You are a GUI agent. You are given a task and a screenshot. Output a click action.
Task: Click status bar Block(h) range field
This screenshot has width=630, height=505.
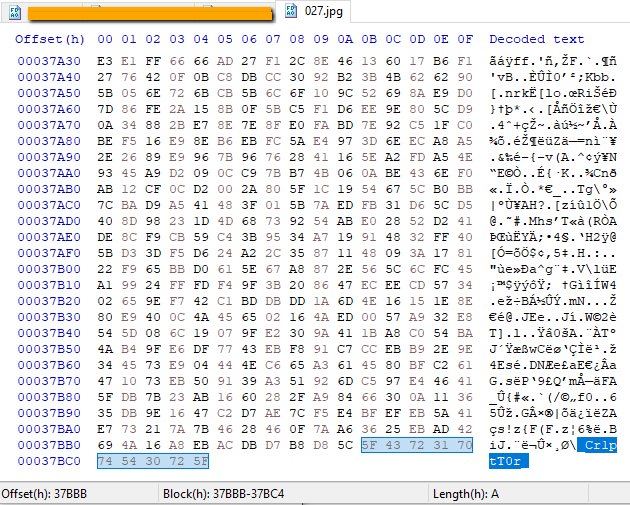223,493
